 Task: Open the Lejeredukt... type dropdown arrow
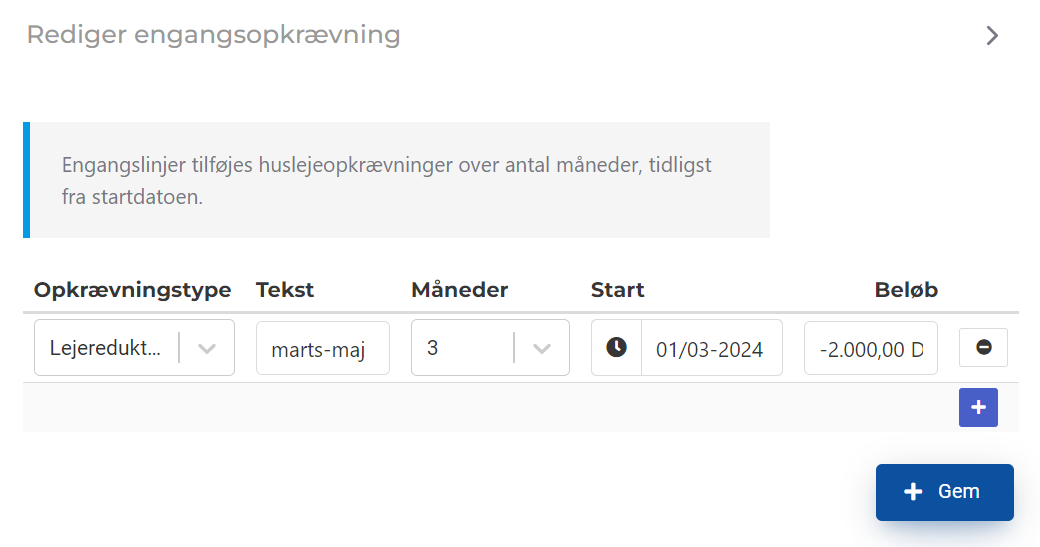point(207,348)
